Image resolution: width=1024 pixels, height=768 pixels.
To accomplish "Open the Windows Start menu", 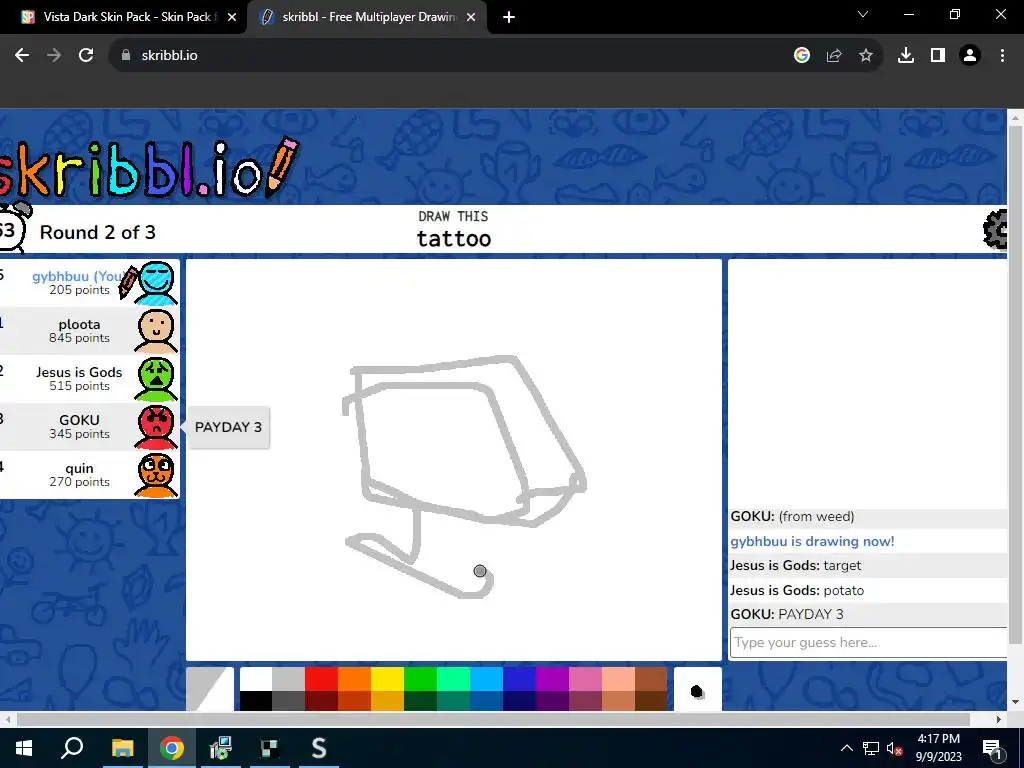I will coord(24,748).
